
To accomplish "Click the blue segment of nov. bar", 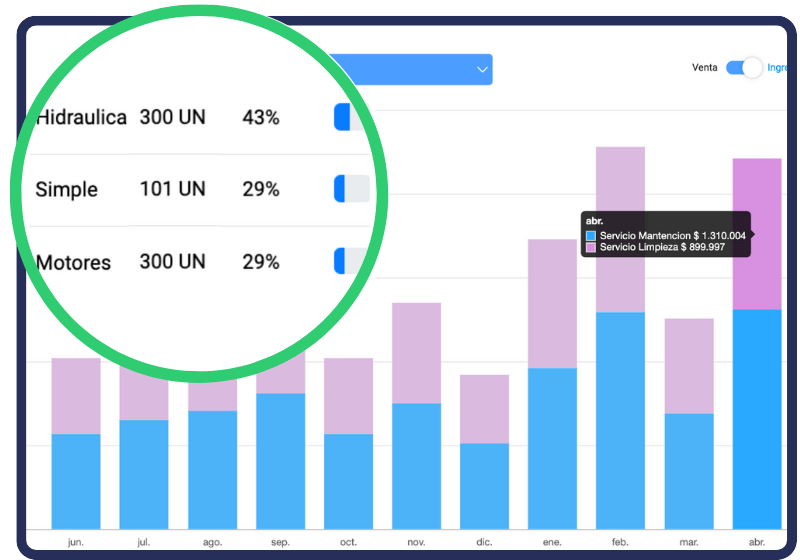I will tap(416, 466).
